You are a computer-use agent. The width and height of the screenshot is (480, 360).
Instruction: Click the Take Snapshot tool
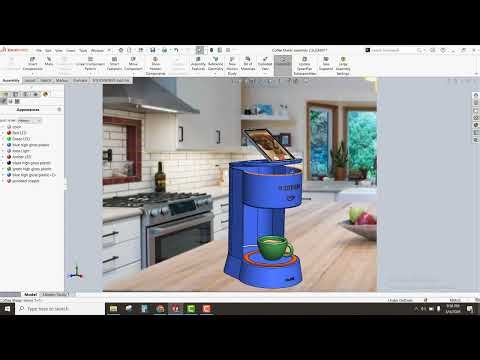coord(326,63)
